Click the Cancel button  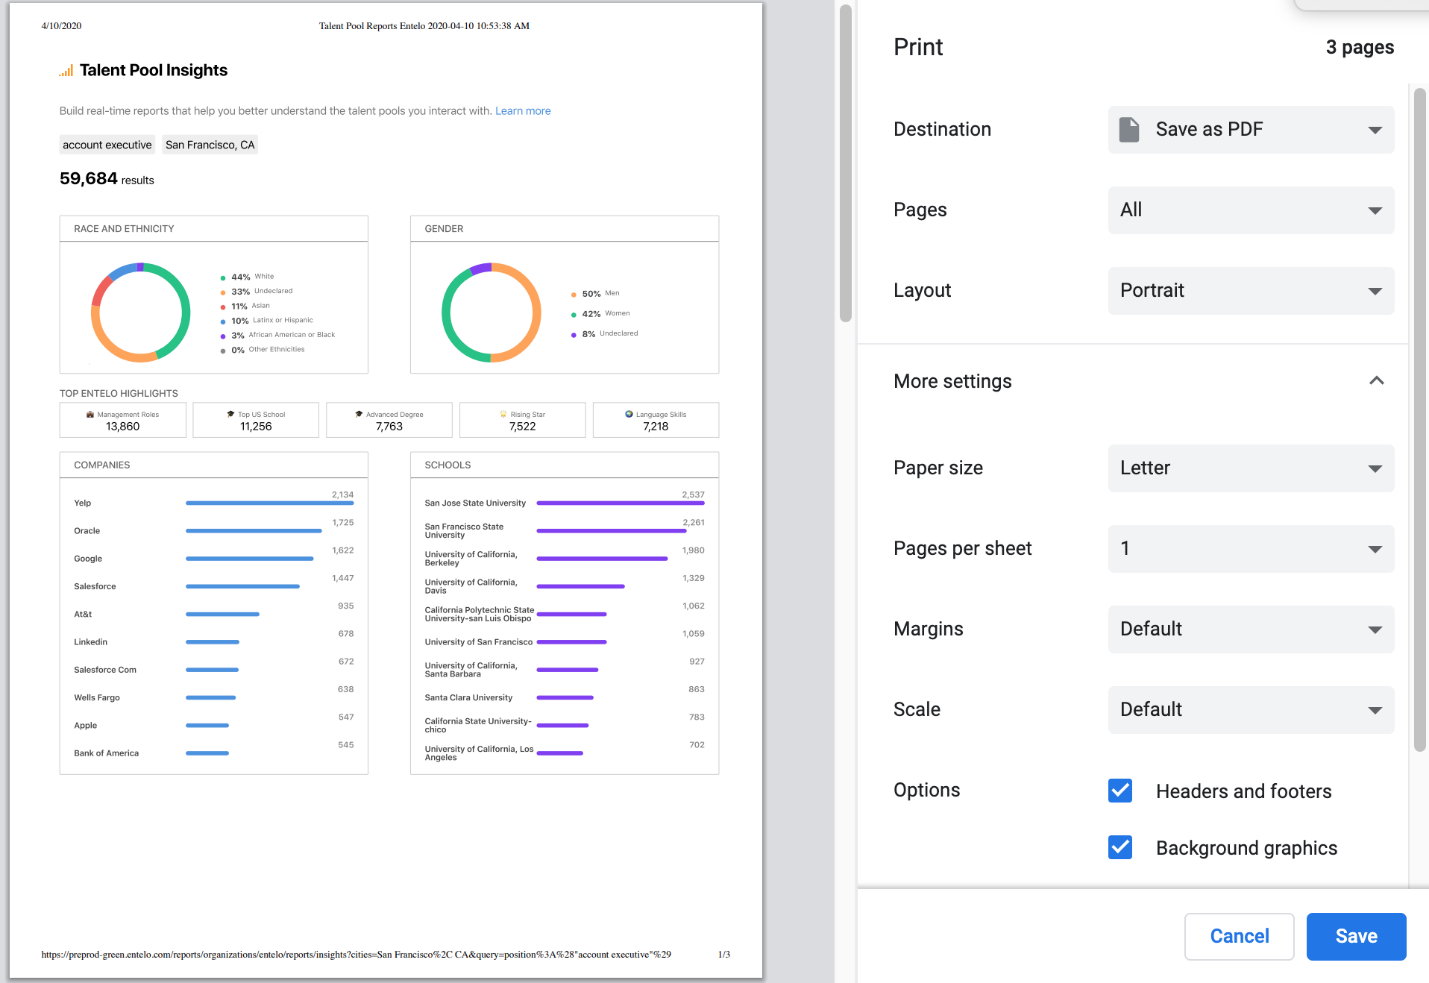click(x=1239, y=937)
